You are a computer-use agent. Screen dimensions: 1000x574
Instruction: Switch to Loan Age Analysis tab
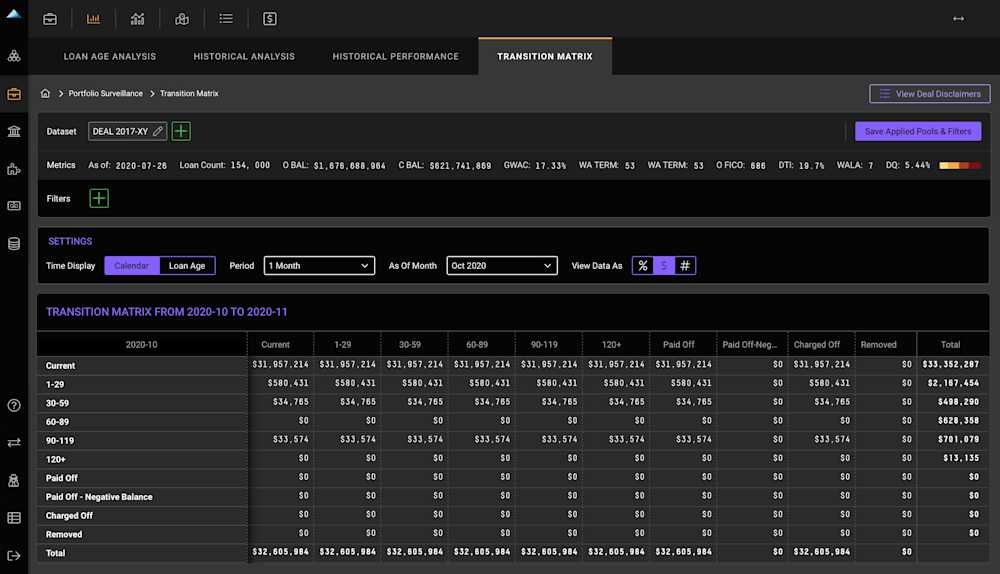110,57
